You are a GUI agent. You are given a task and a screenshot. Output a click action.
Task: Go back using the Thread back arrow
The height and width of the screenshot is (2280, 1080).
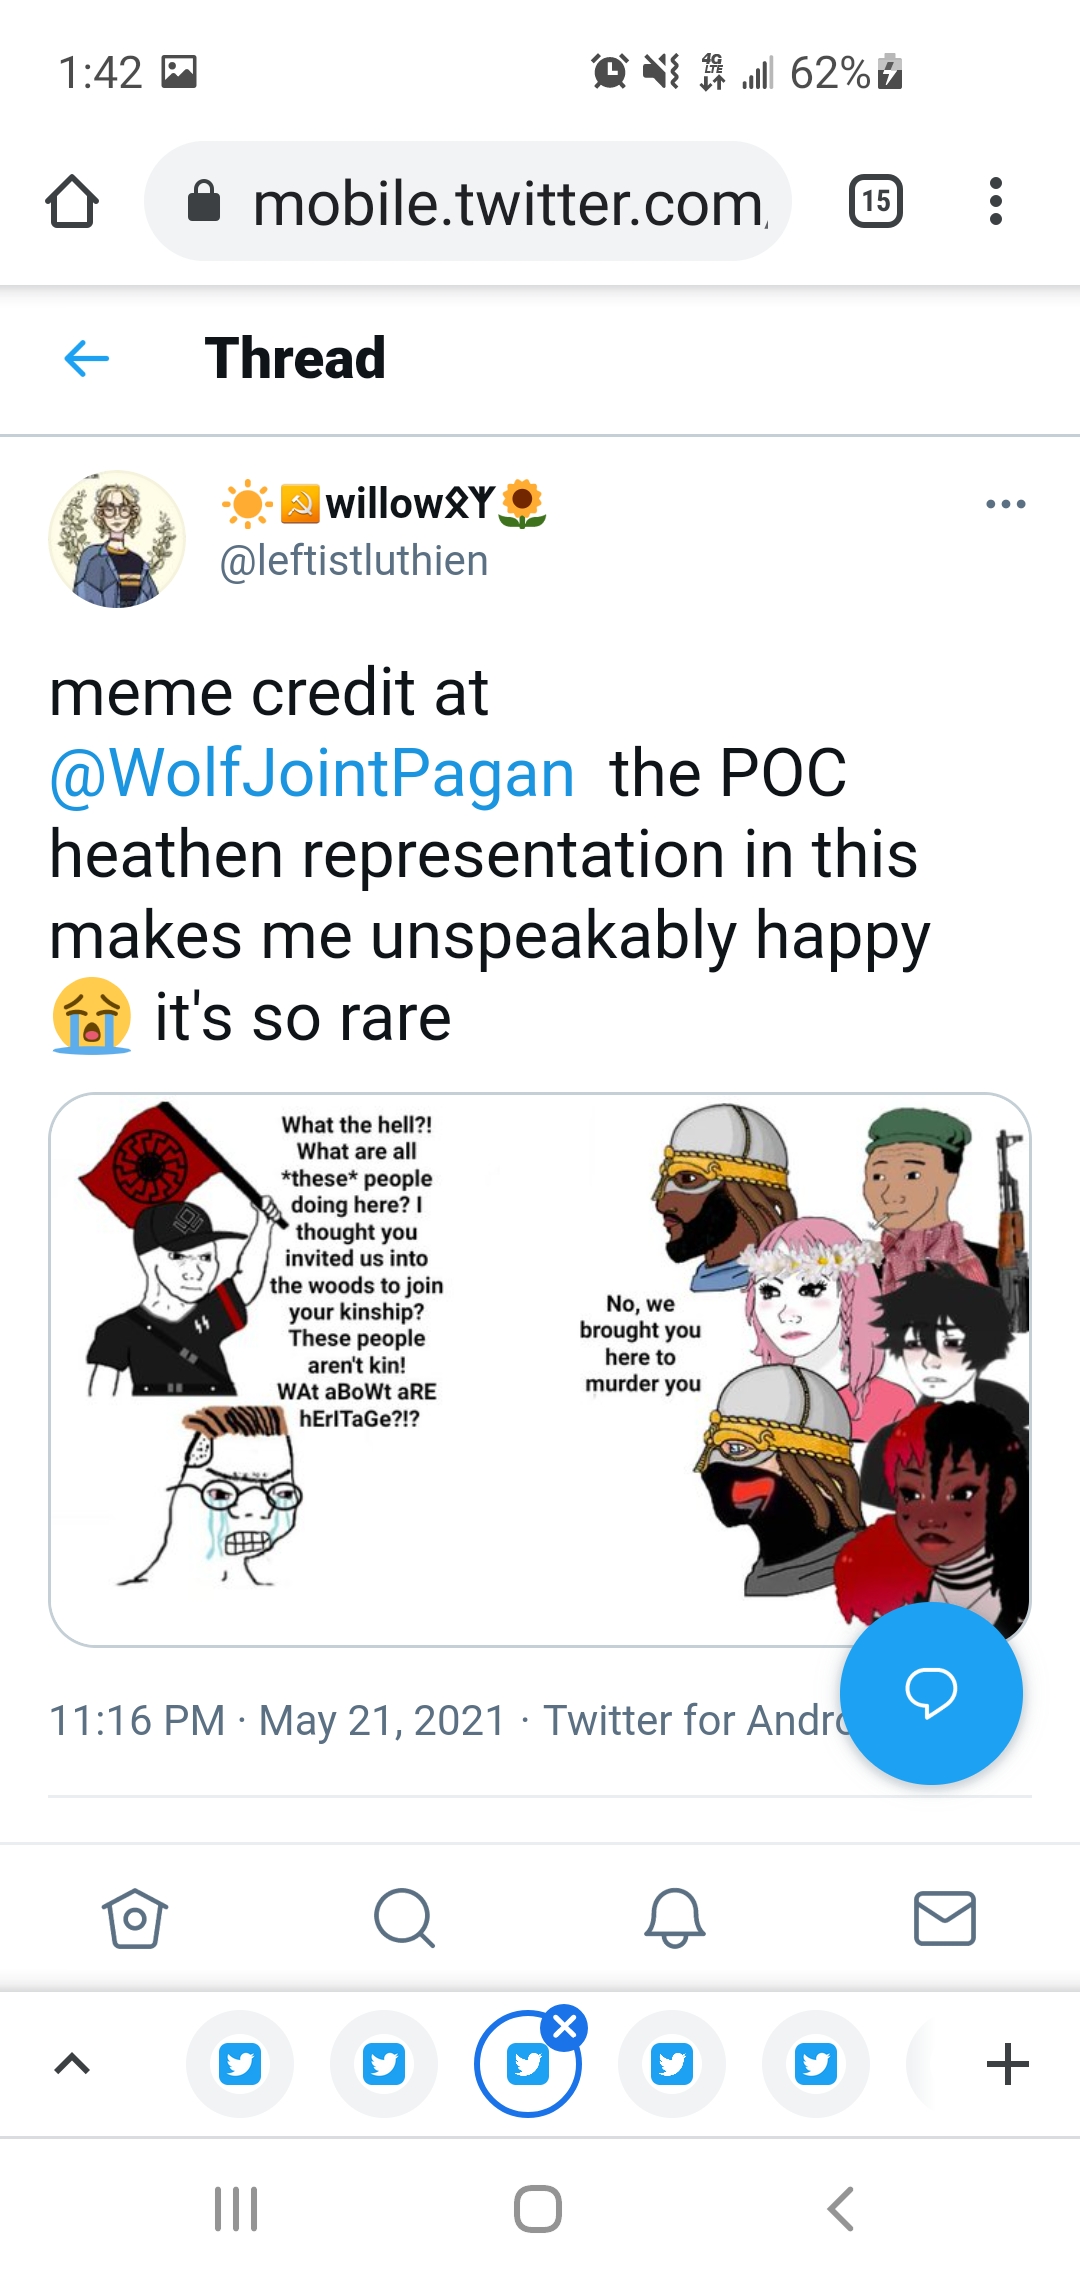[86, 358]
